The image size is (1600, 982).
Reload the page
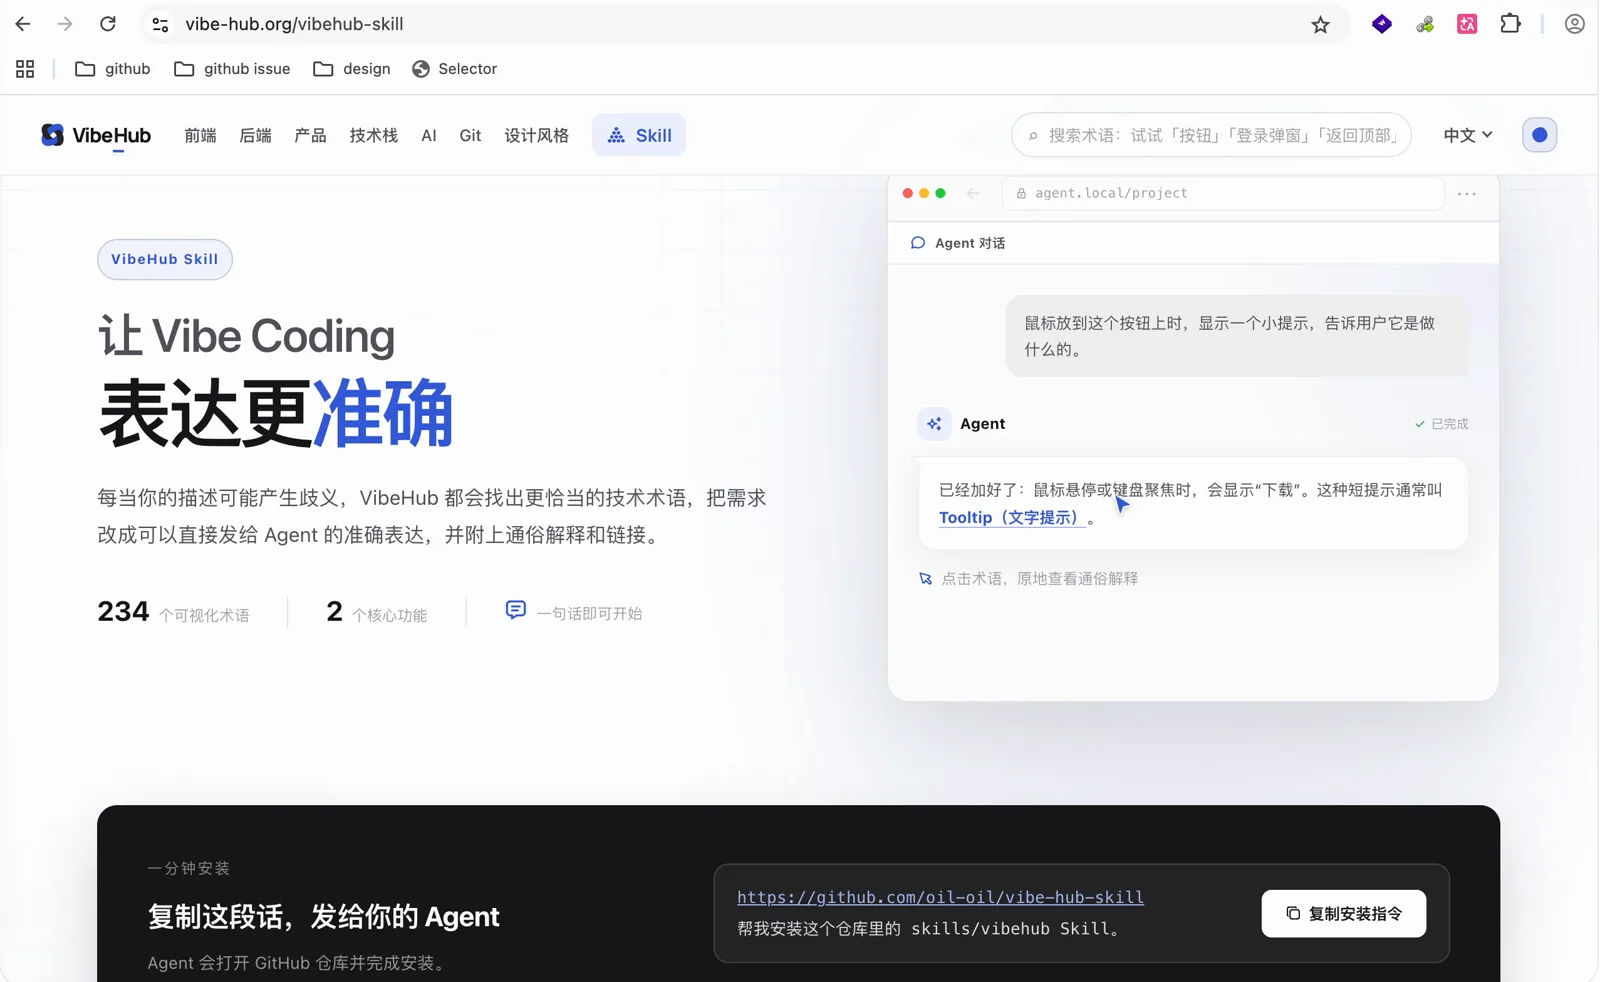pyautogui.click(x=108, y=24)
